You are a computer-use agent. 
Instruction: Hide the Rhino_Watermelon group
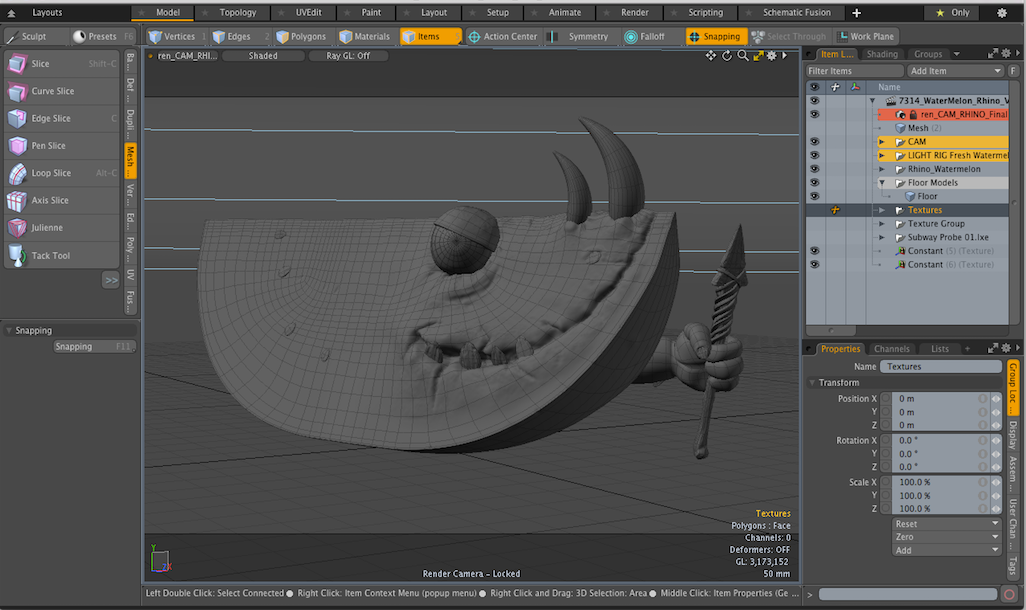click(x=815, y=169)
